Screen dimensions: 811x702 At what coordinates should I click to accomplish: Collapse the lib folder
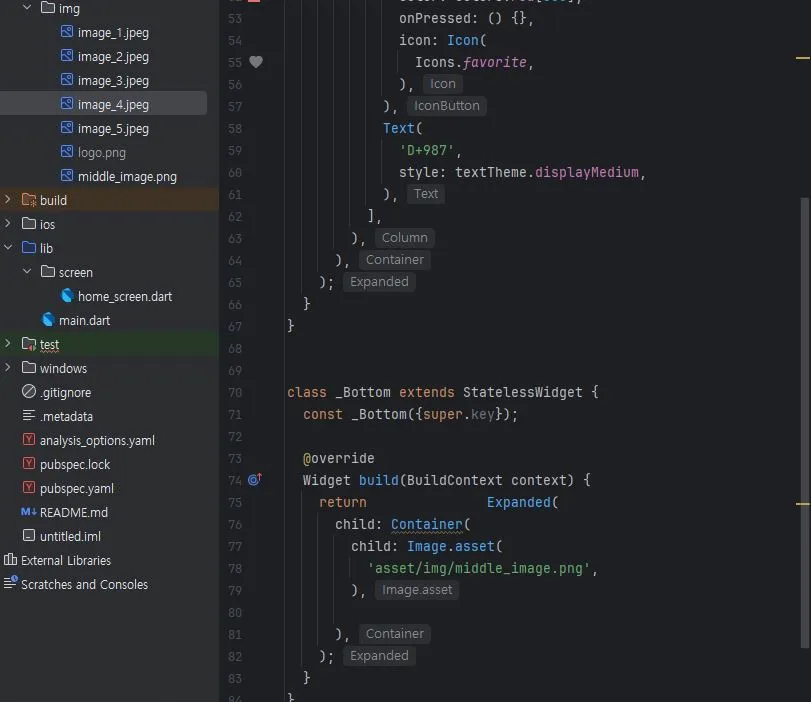(9, 248)
